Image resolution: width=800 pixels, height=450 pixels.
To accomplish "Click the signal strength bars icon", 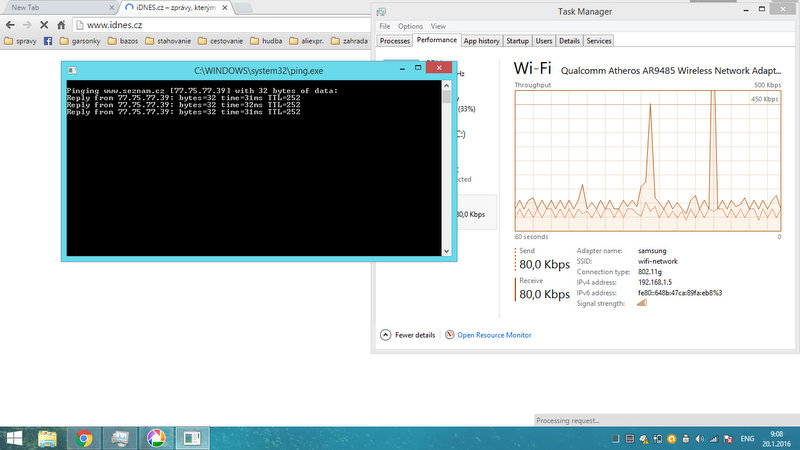I will pos(642,303).
